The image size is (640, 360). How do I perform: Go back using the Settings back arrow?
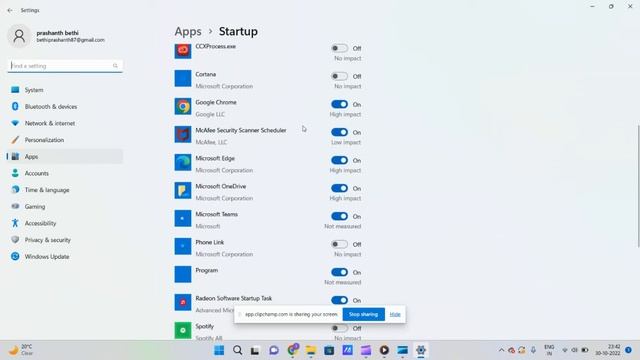[x=10, y=10]
